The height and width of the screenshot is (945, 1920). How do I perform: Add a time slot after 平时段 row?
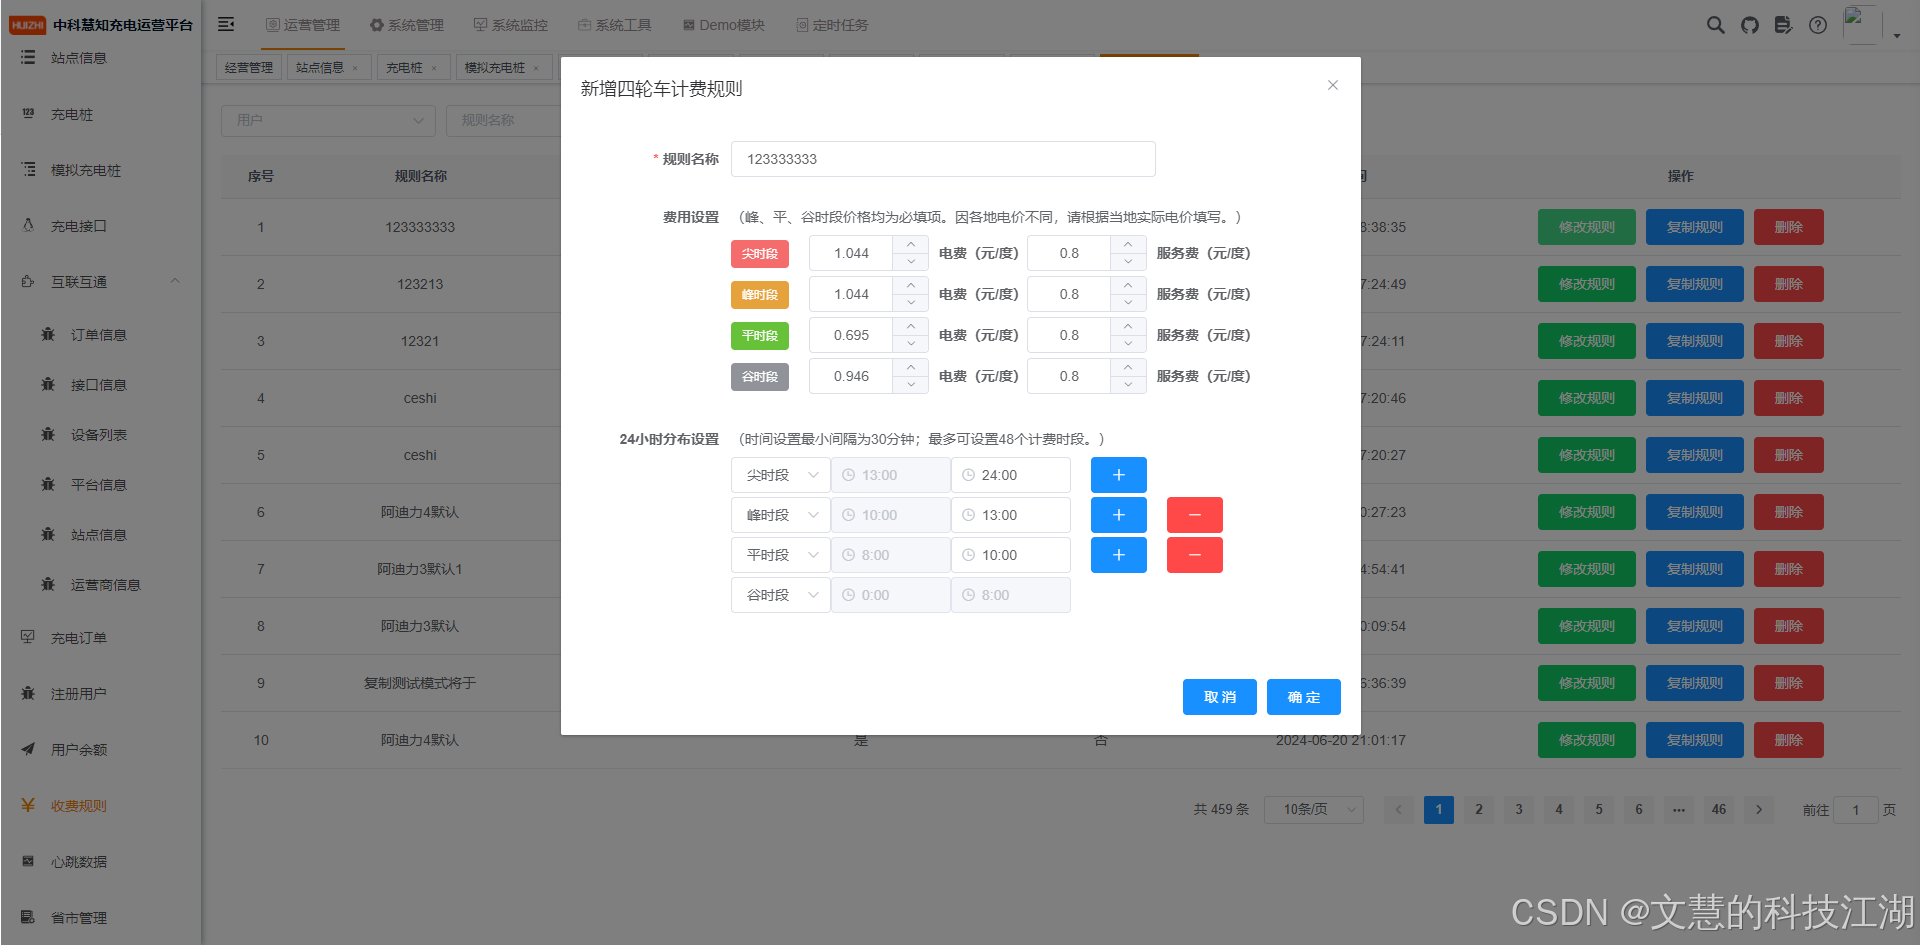coord(1118,555)
